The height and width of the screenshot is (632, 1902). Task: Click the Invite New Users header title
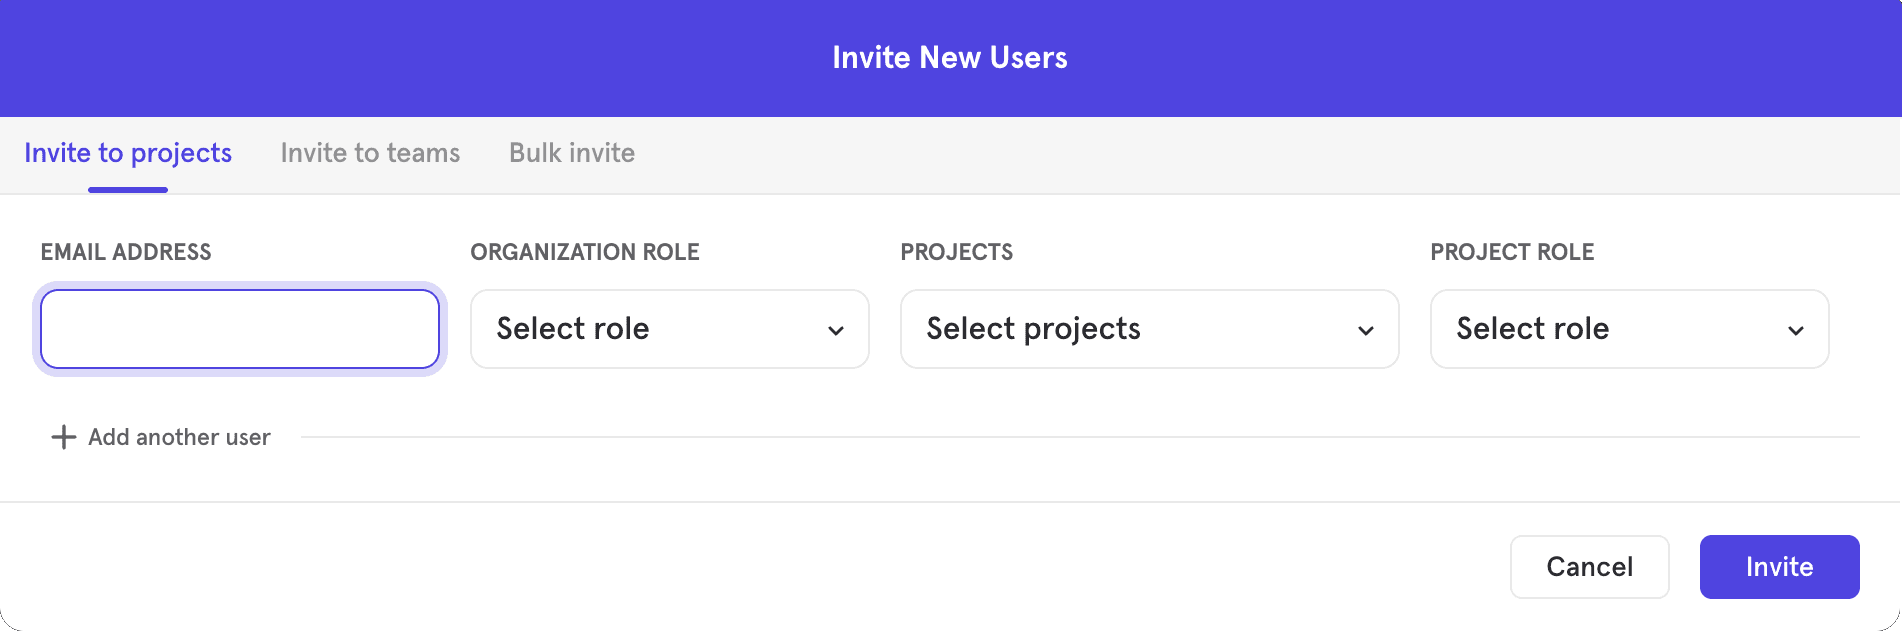[x=950, y=58]
